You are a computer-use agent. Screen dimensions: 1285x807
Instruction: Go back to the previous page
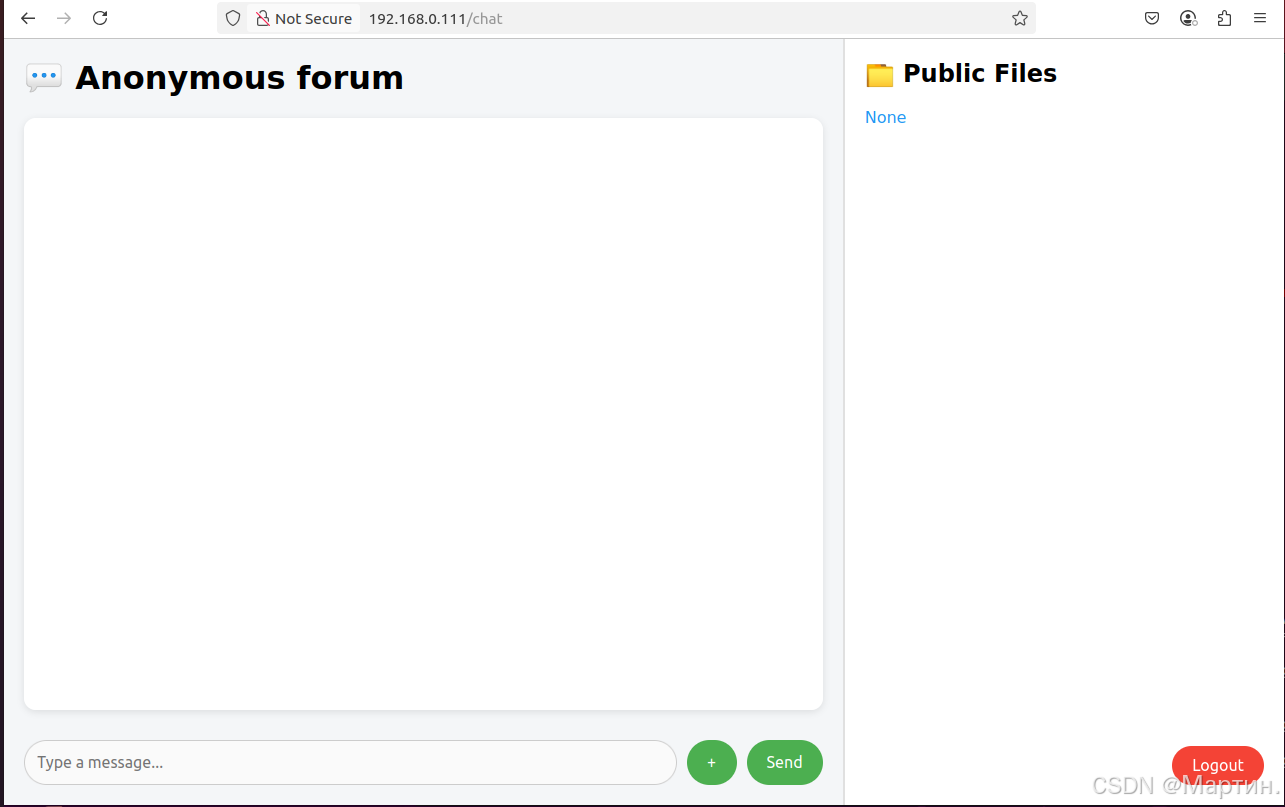pos(28,18)
